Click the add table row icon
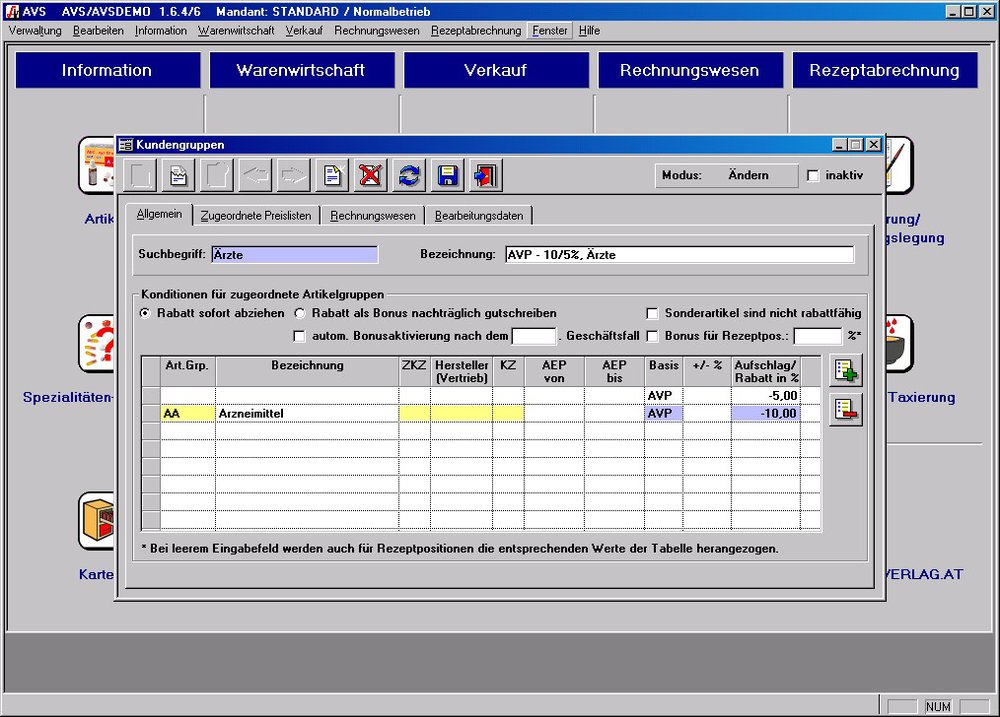The image size is (1000, 717). pyautogui.click(x=846, y=371)
